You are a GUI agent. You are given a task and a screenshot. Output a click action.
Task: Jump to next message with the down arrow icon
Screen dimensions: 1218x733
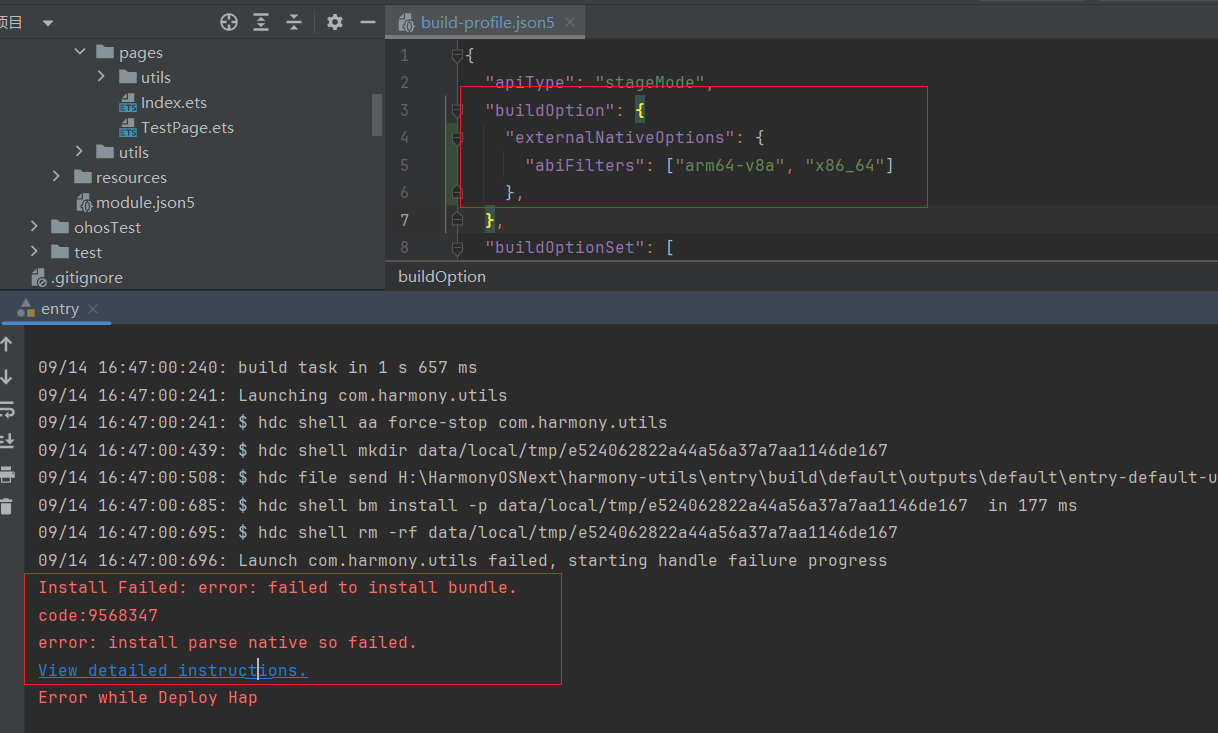point(7,378)
